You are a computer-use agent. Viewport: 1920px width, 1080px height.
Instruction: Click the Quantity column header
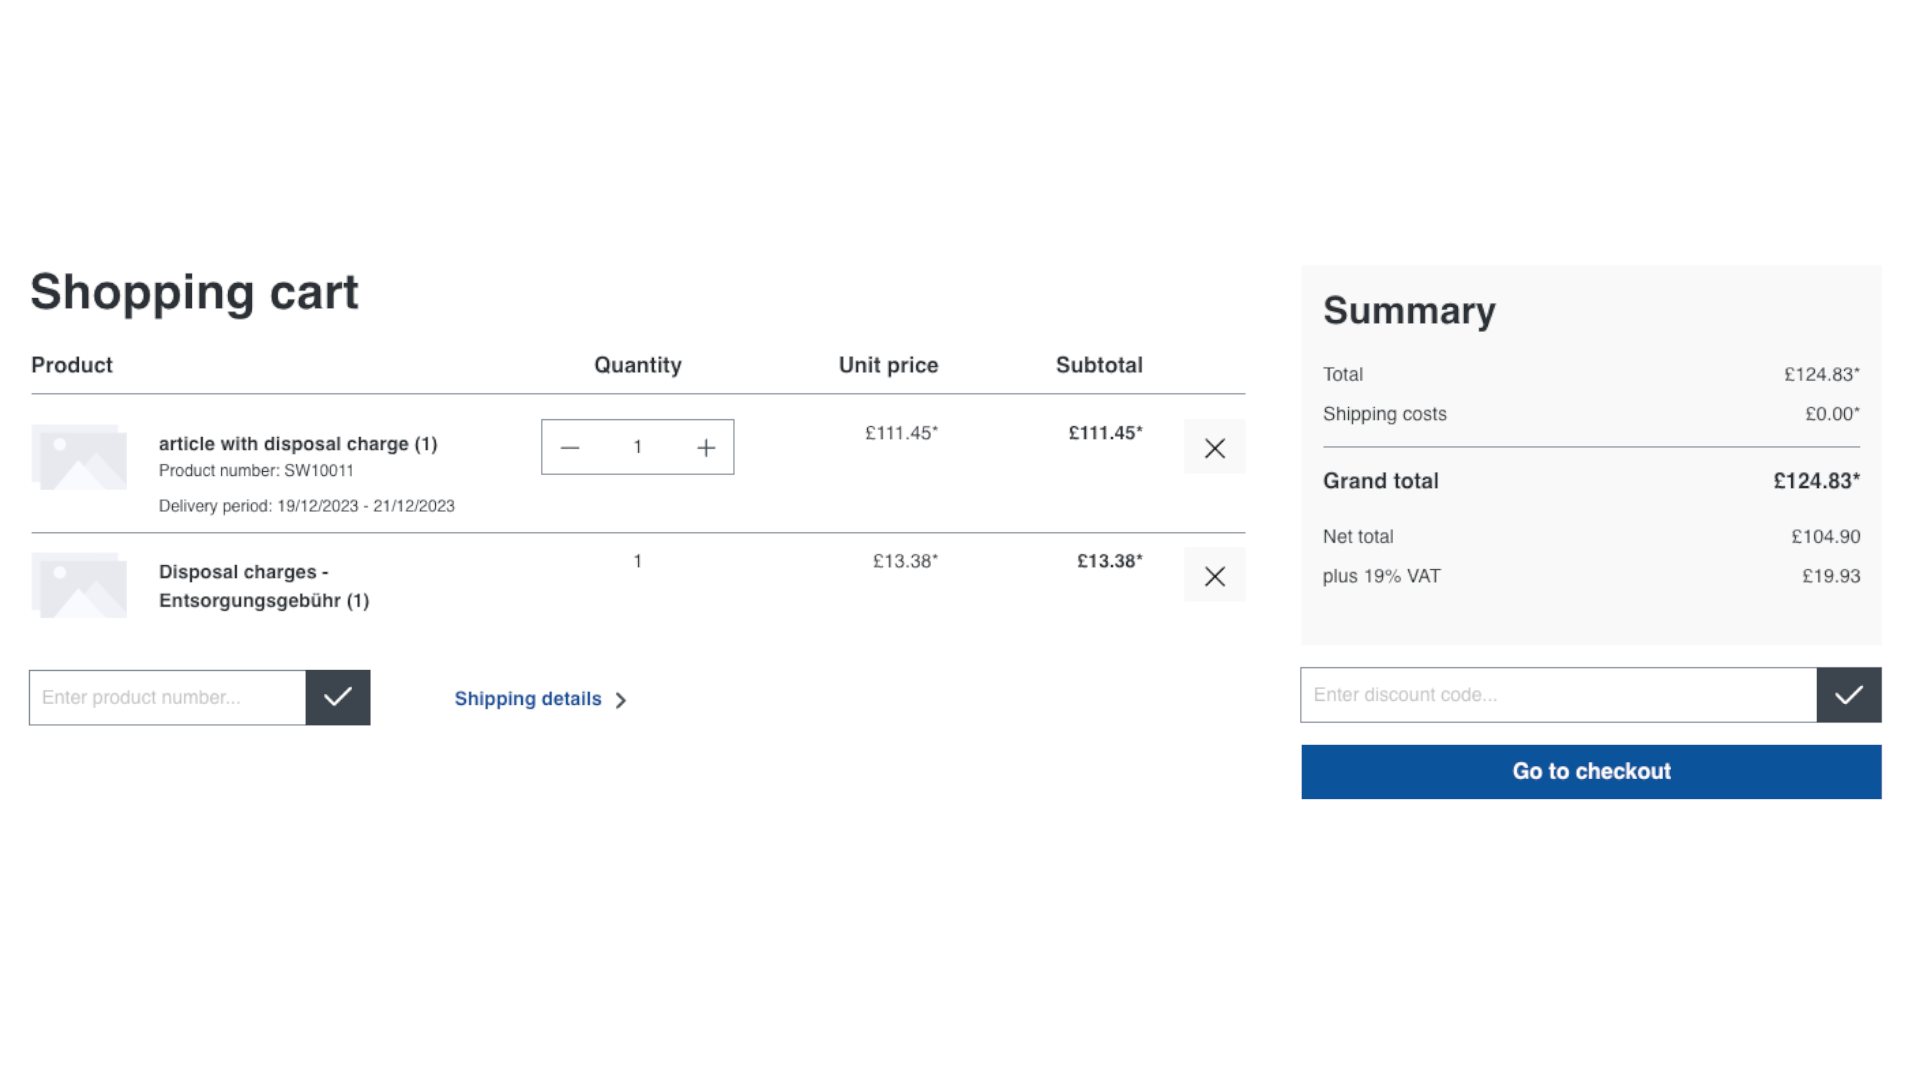pyautogui.click(x=638, y=365)
